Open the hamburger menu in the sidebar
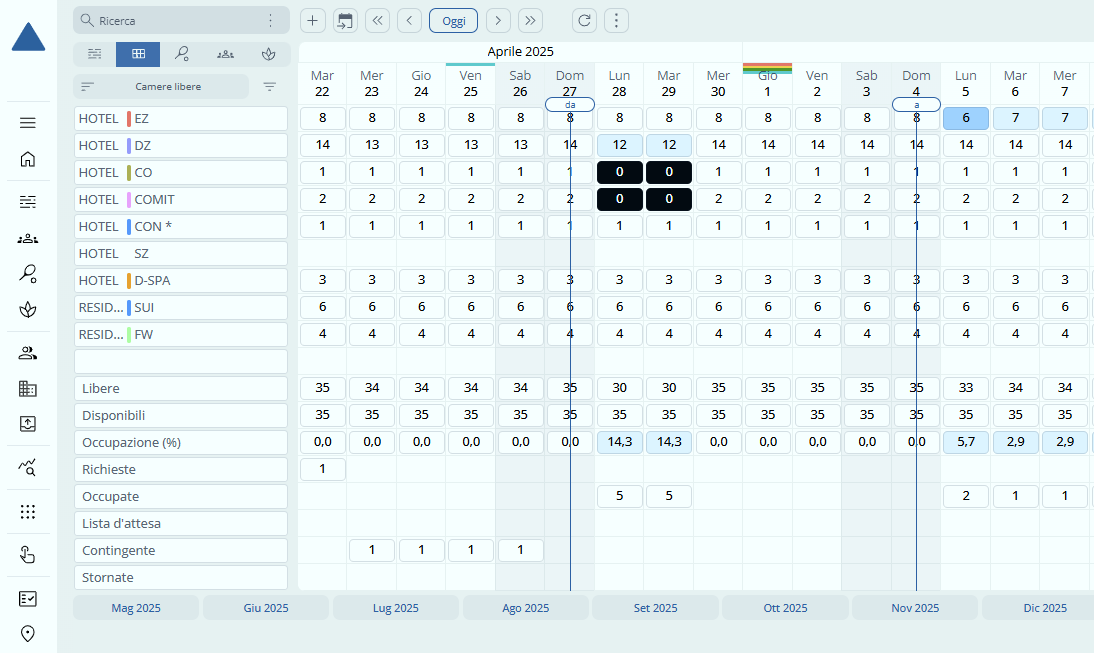Viewport: 1094px width, 653px height. pos(28,123)
